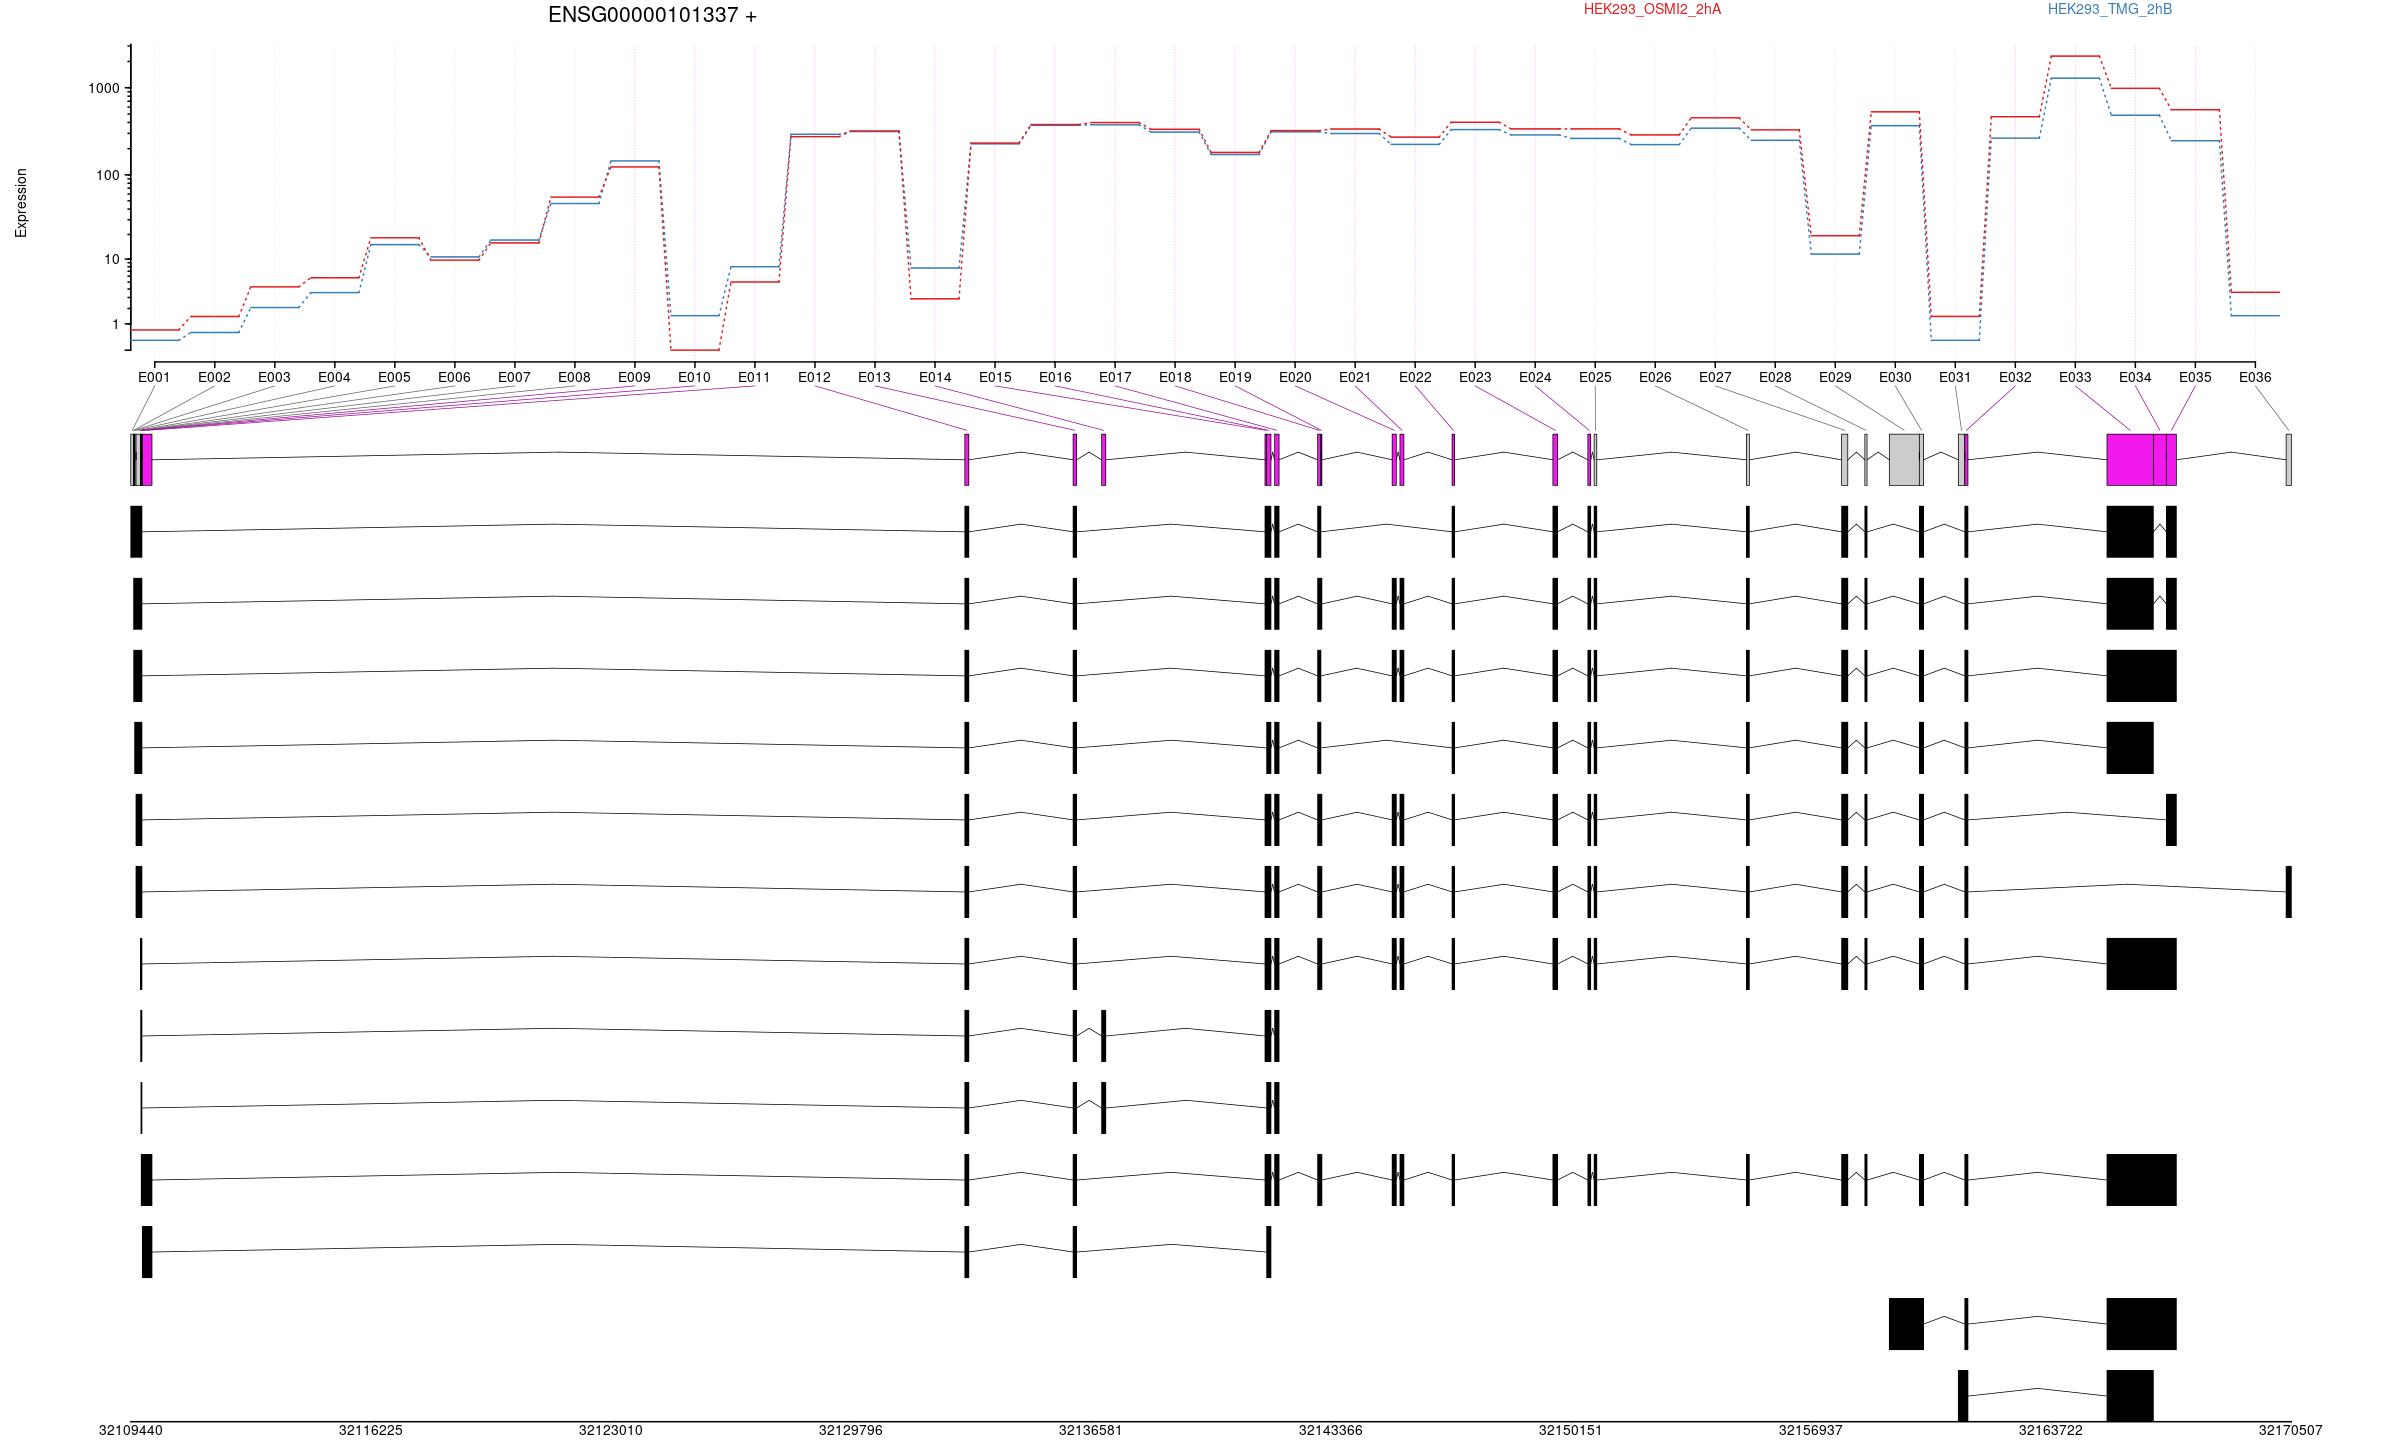Click the y-axis value 1000
Screen dimensions: 2400x1450
tap(104, 88)
